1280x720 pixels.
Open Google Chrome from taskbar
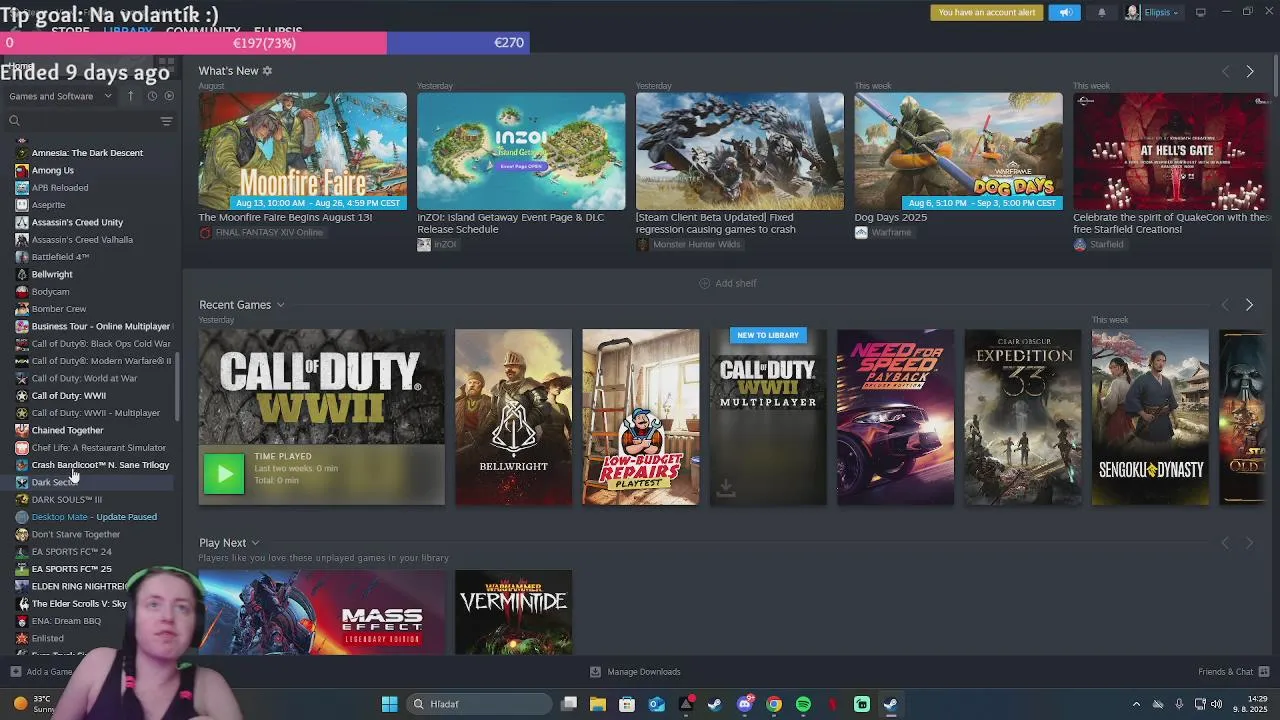(774, 704)
